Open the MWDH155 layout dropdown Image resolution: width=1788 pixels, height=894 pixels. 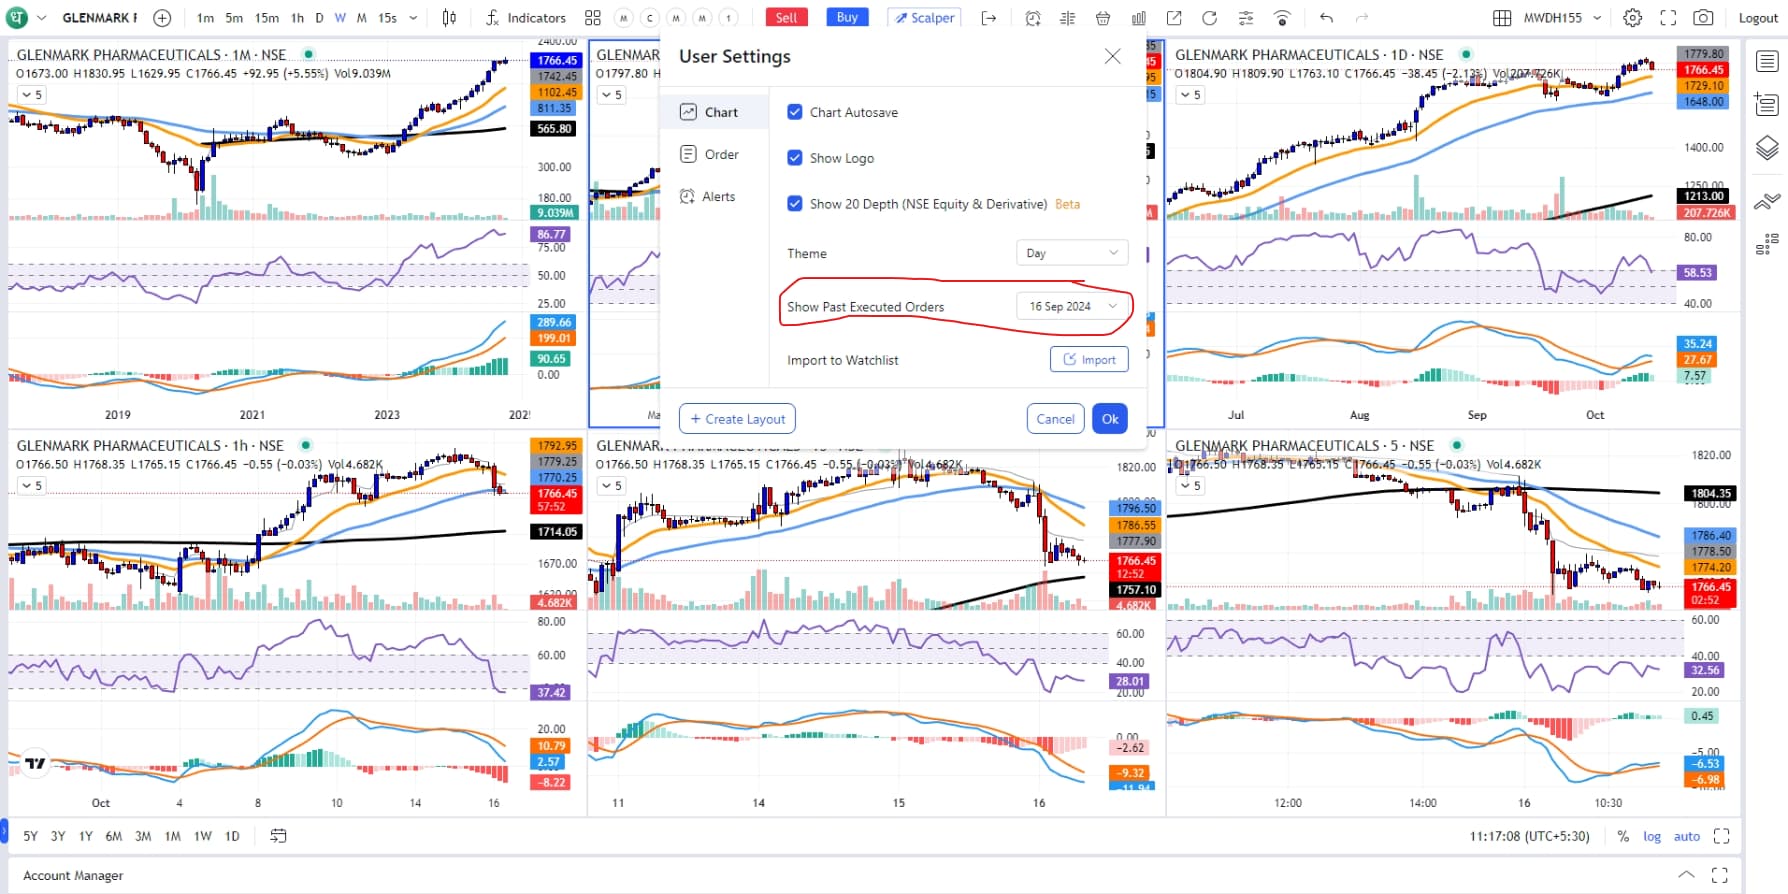(x=1562, y=18)
